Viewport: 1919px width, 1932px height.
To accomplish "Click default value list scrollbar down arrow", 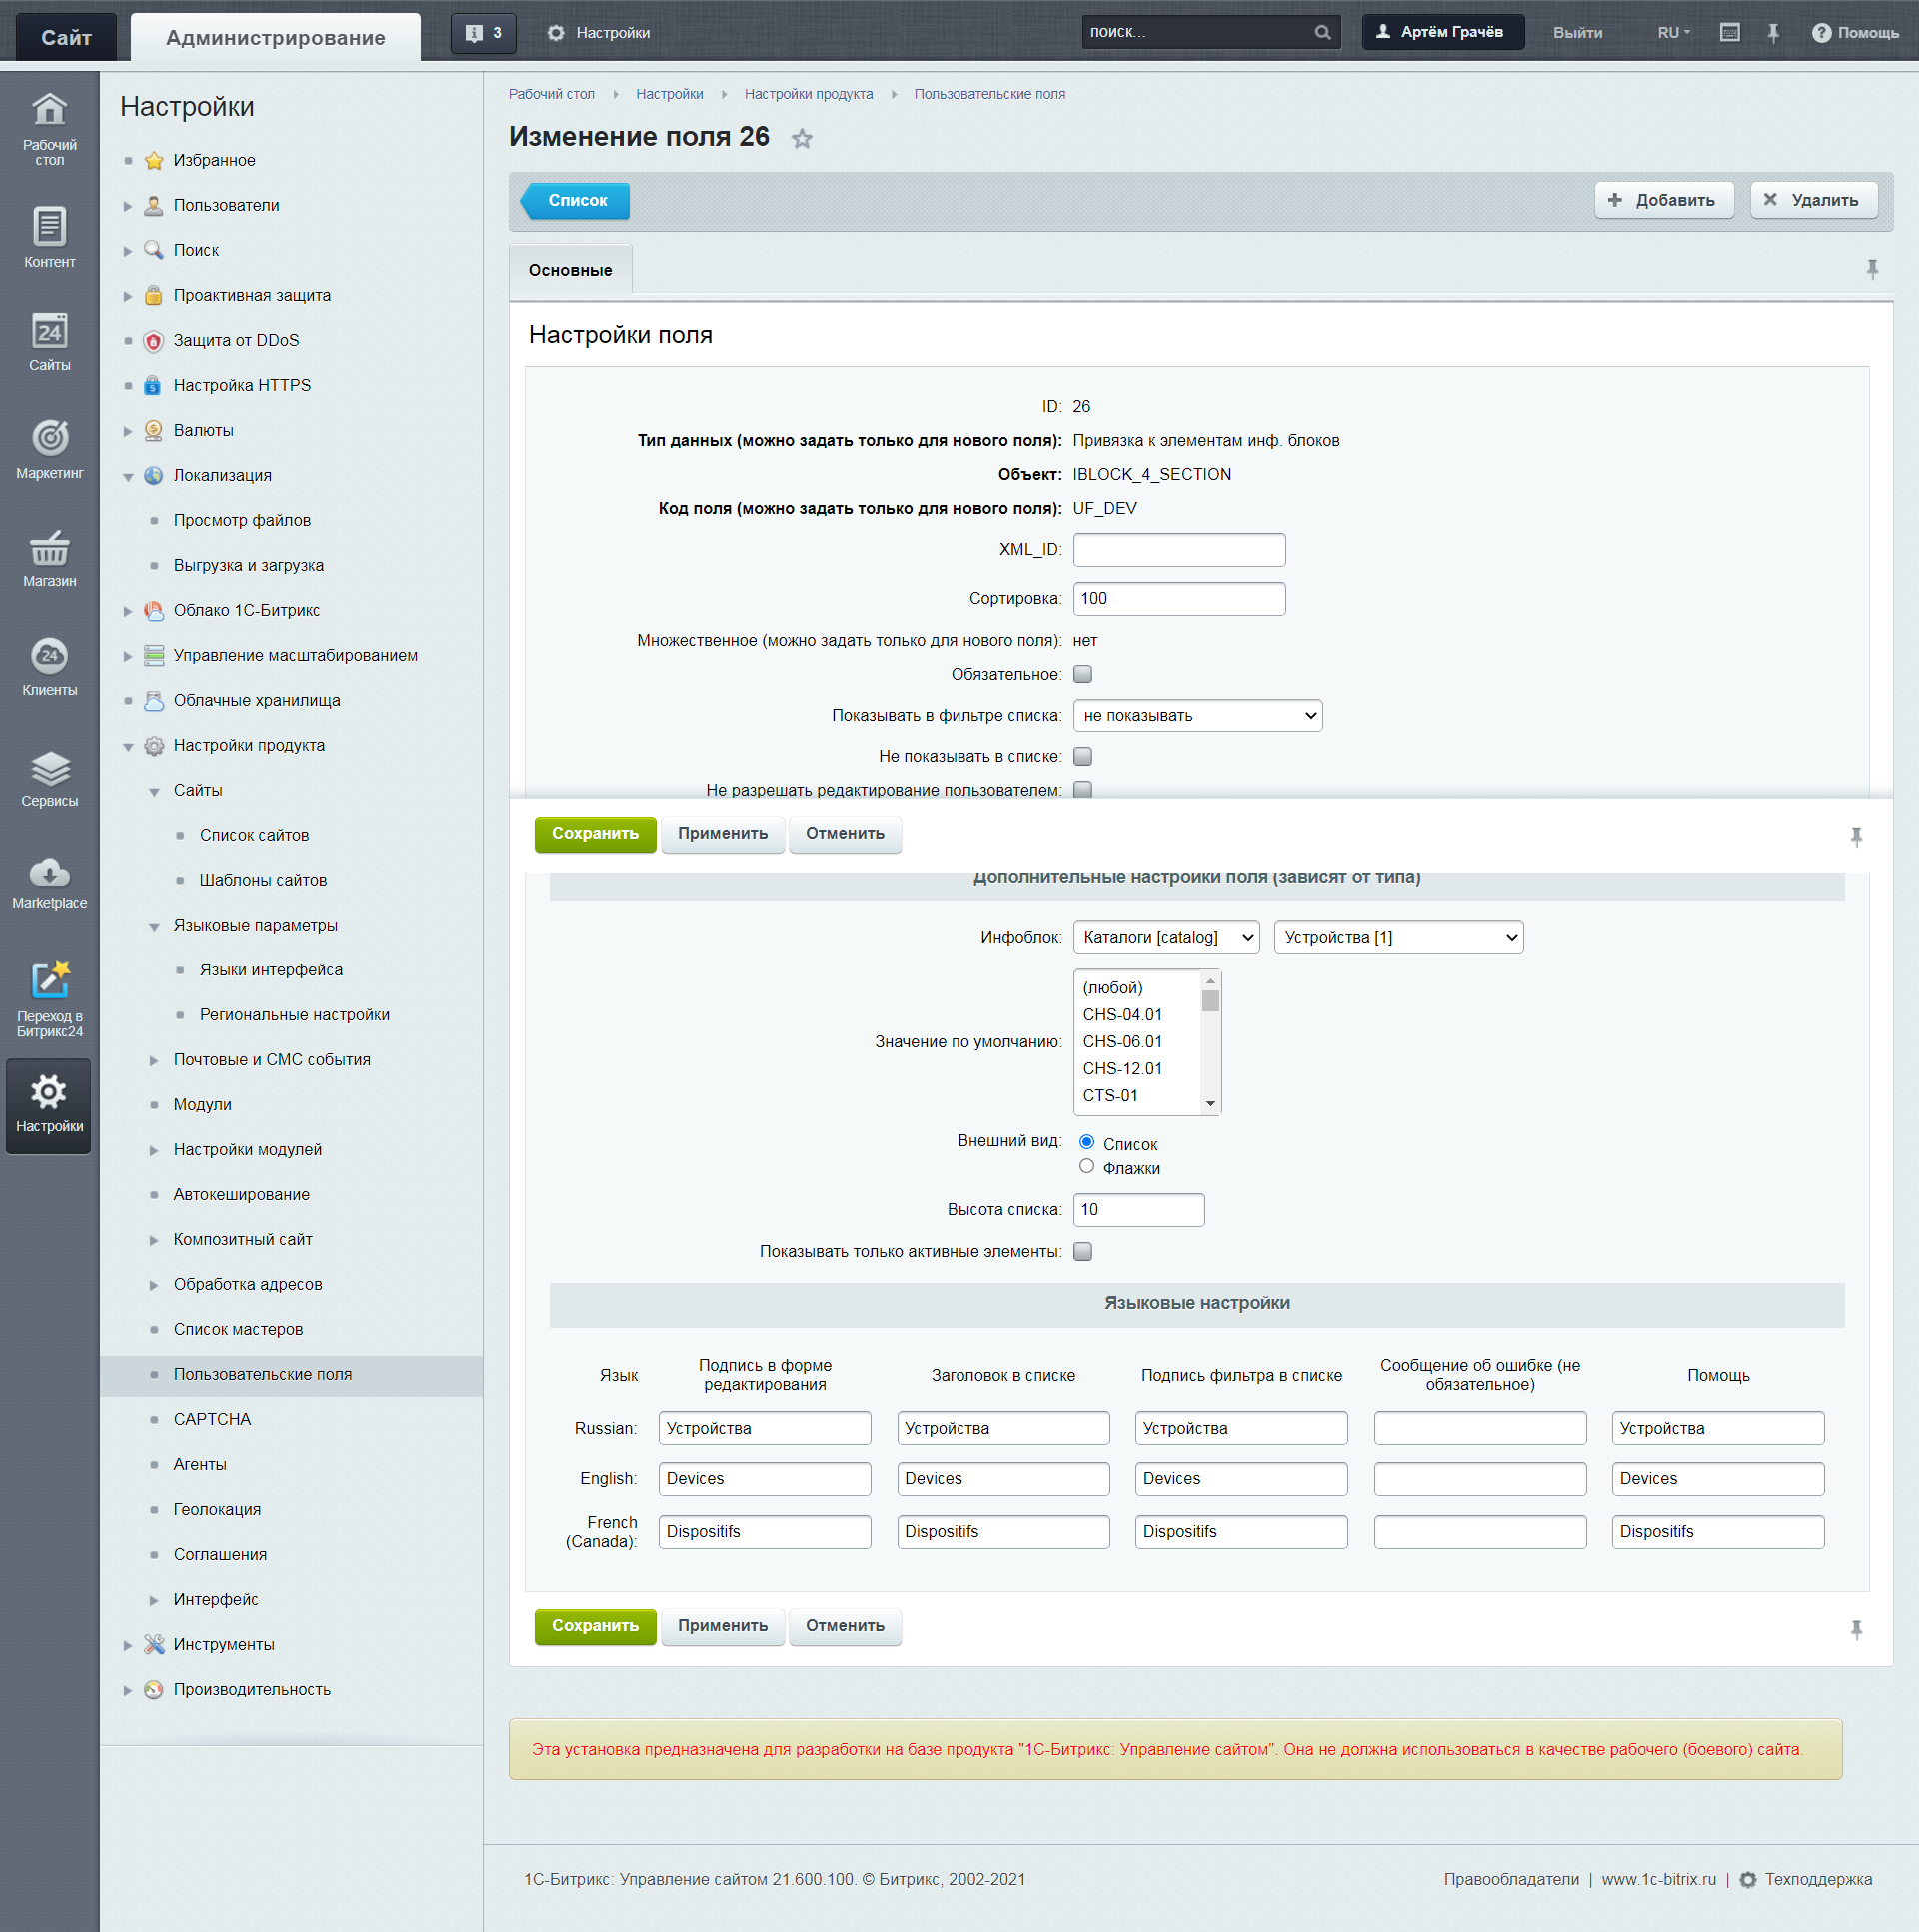I will click(x=1210, y=1104).
